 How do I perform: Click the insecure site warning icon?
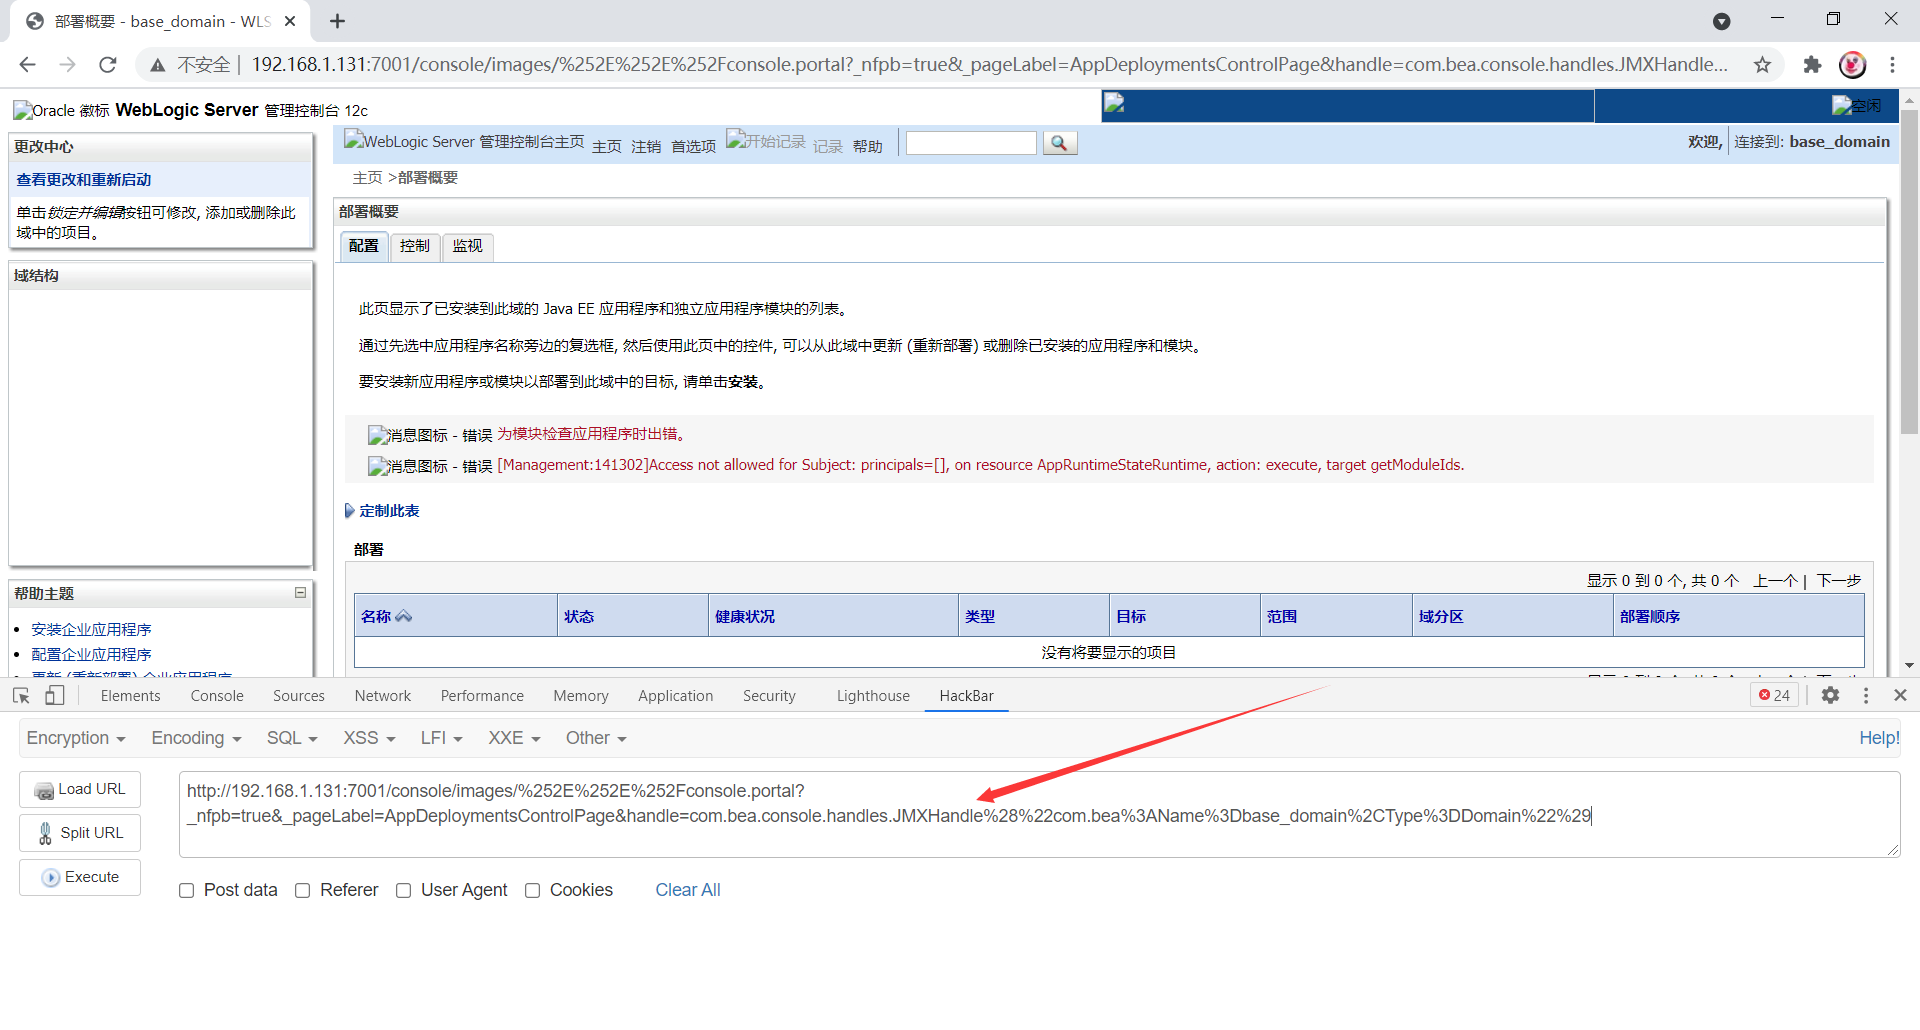point(158,65)
